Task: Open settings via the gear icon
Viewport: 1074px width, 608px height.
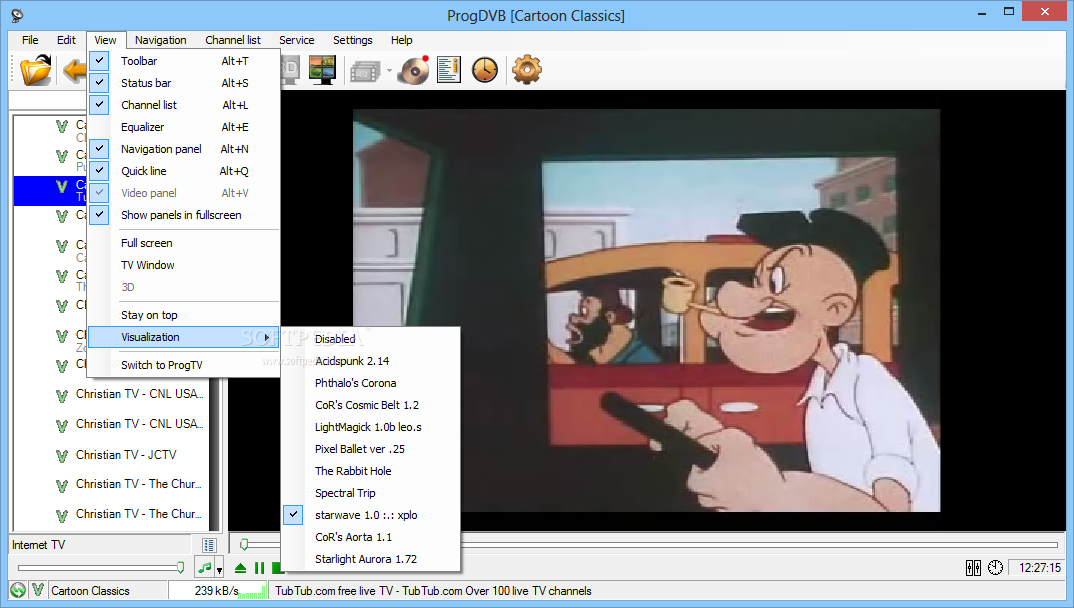Action: click(527, 70)
